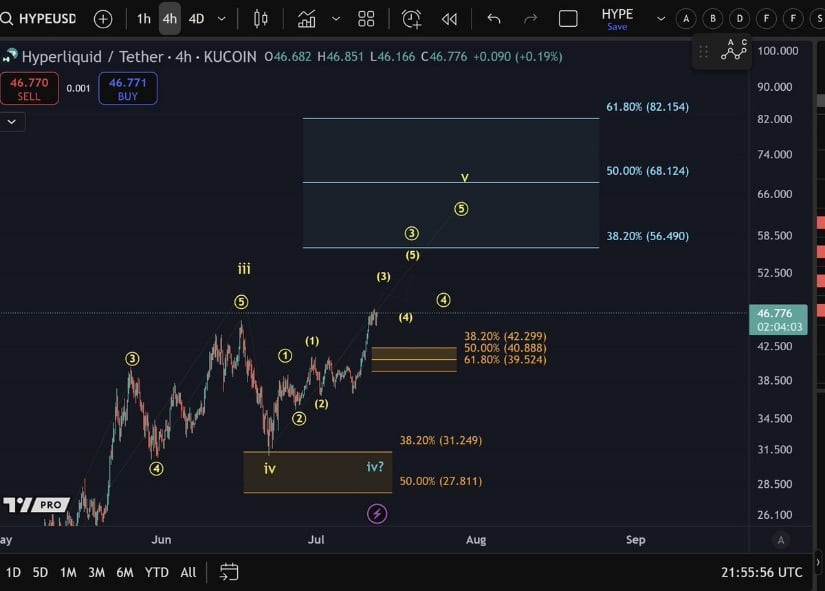This screenshot has width=825, height=591.
Task: Create a new alert with the clock icon
Action: [x=411, y=19]
